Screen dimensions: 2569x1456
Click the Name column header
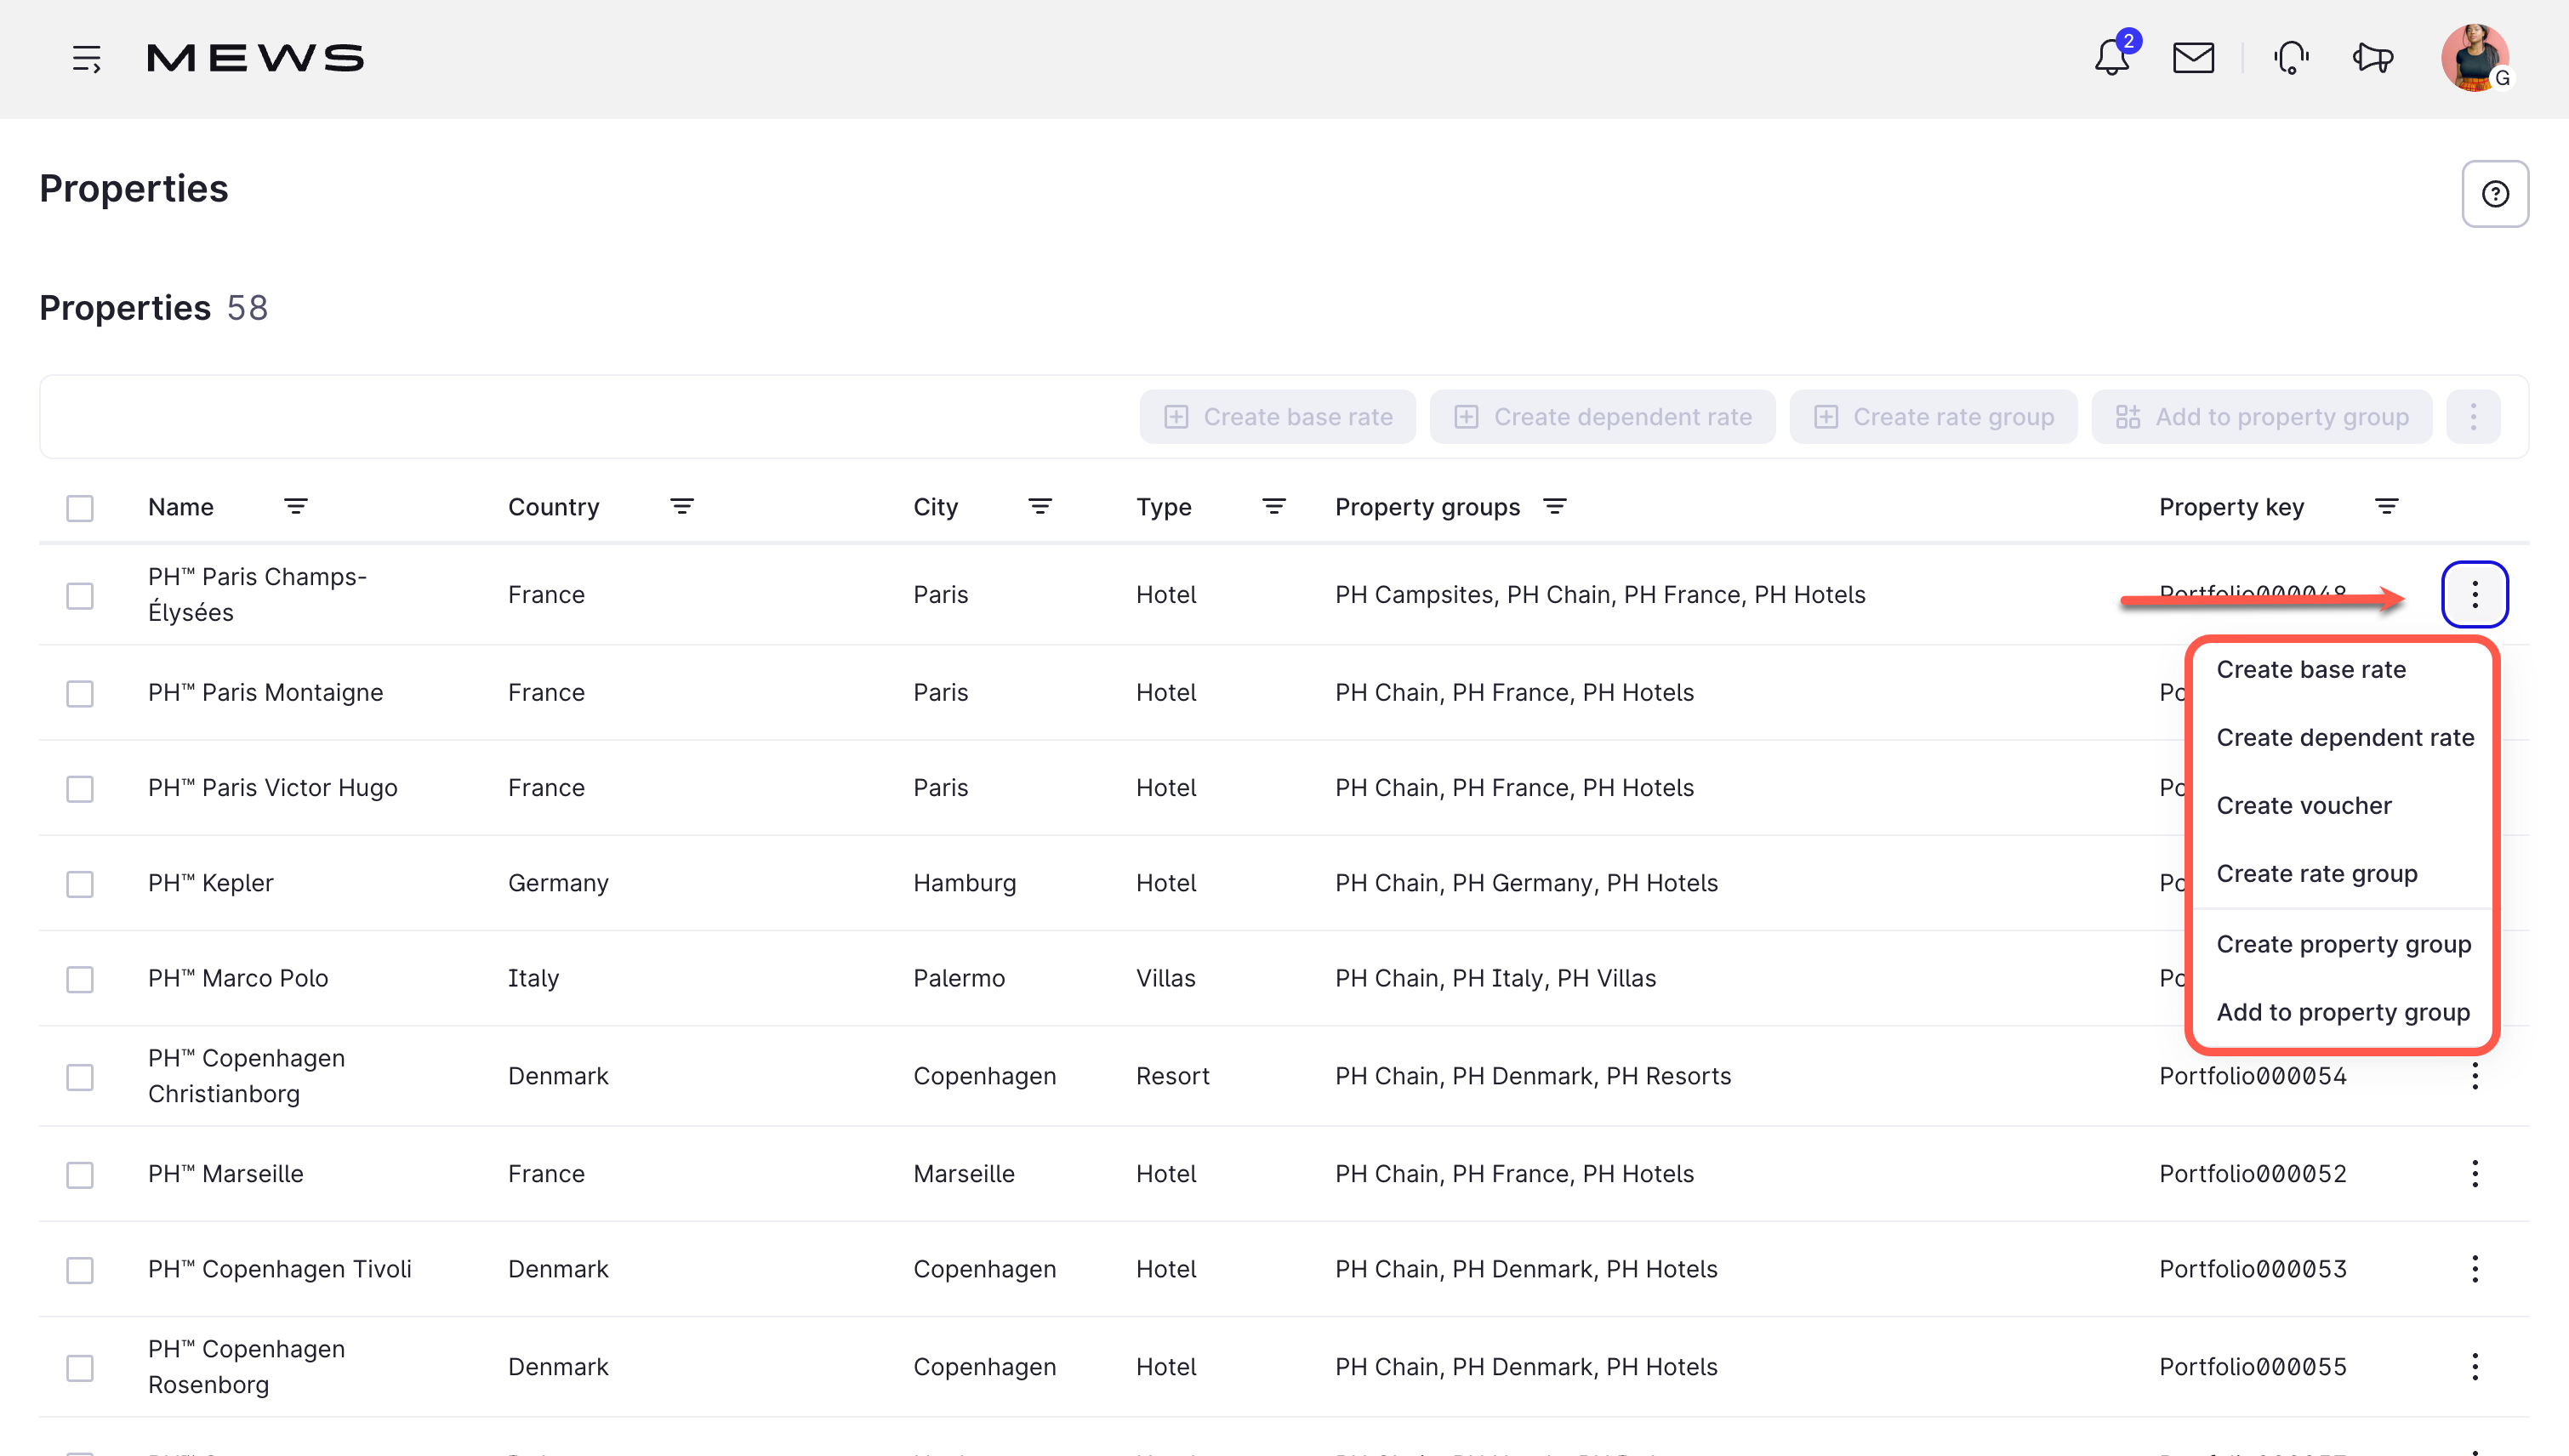click(x=181, y=507)
